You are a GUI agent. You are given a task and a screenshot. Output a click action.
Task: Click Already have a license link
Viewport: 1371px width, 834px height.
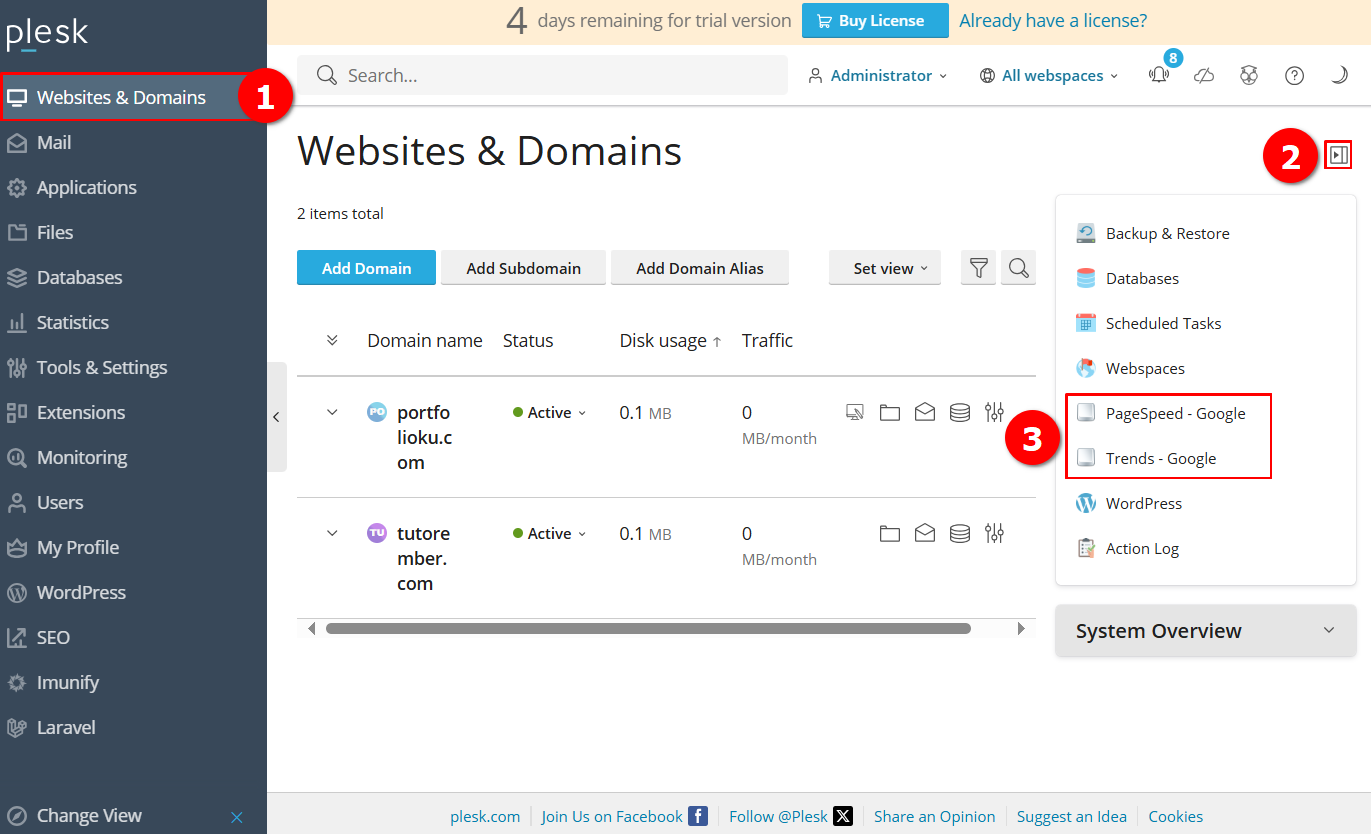pos(1053,20)
